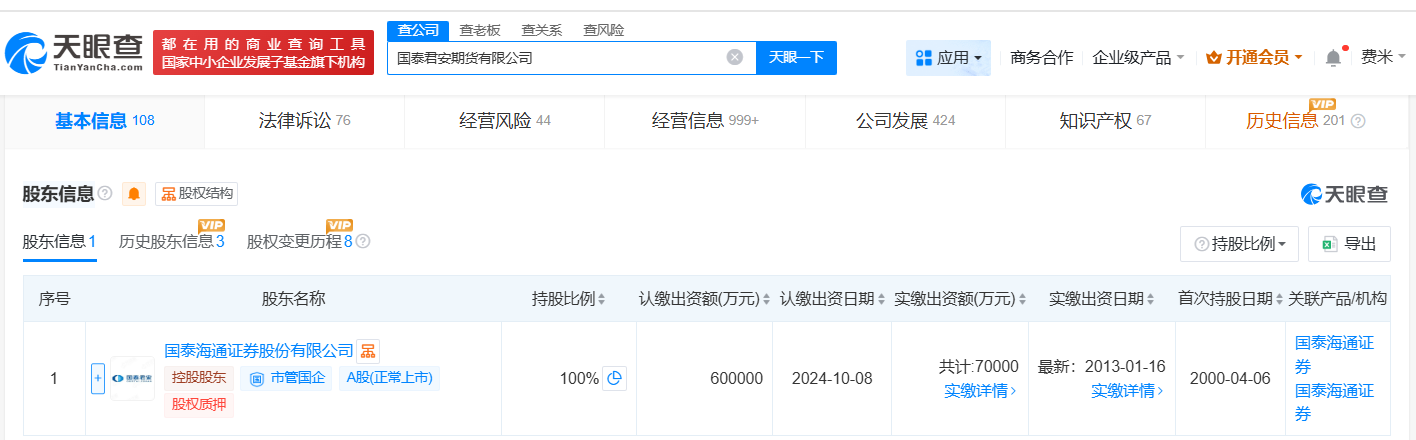Screen dimensions: 1416x440
Task: Click help icon beside 历史信息 tab
Action: coord(1358,122)
